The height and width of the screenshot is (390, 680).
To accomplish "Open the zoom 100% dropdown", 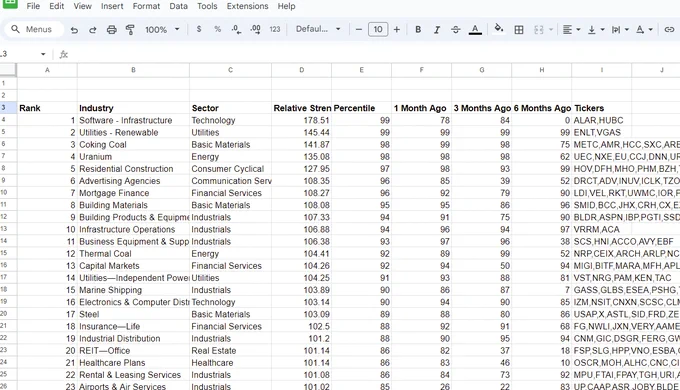I will click(162, 29).
